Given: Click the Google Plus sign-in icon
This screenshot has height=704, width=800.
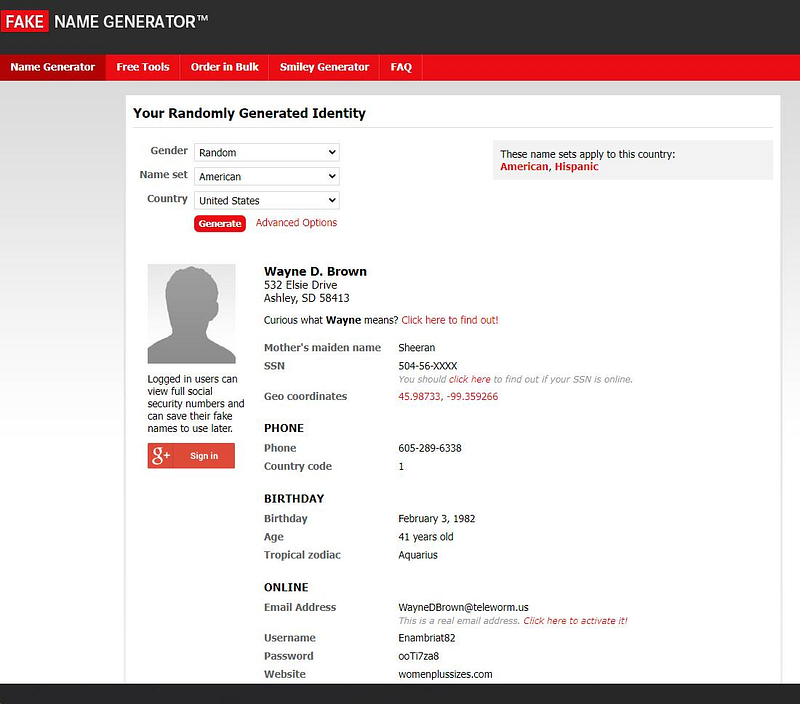Looking at the screenshot, I should [x=161, y=456].
